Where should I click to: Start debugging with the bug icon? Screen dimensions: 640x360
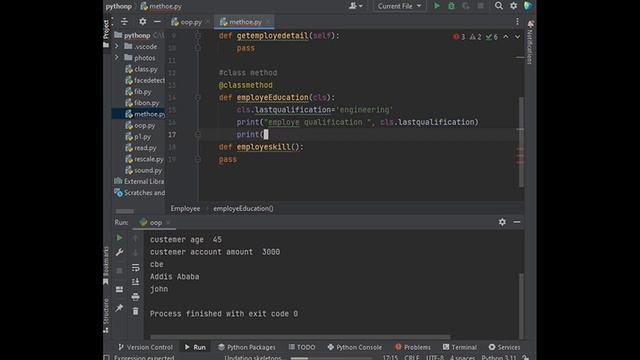click(451, 6)
